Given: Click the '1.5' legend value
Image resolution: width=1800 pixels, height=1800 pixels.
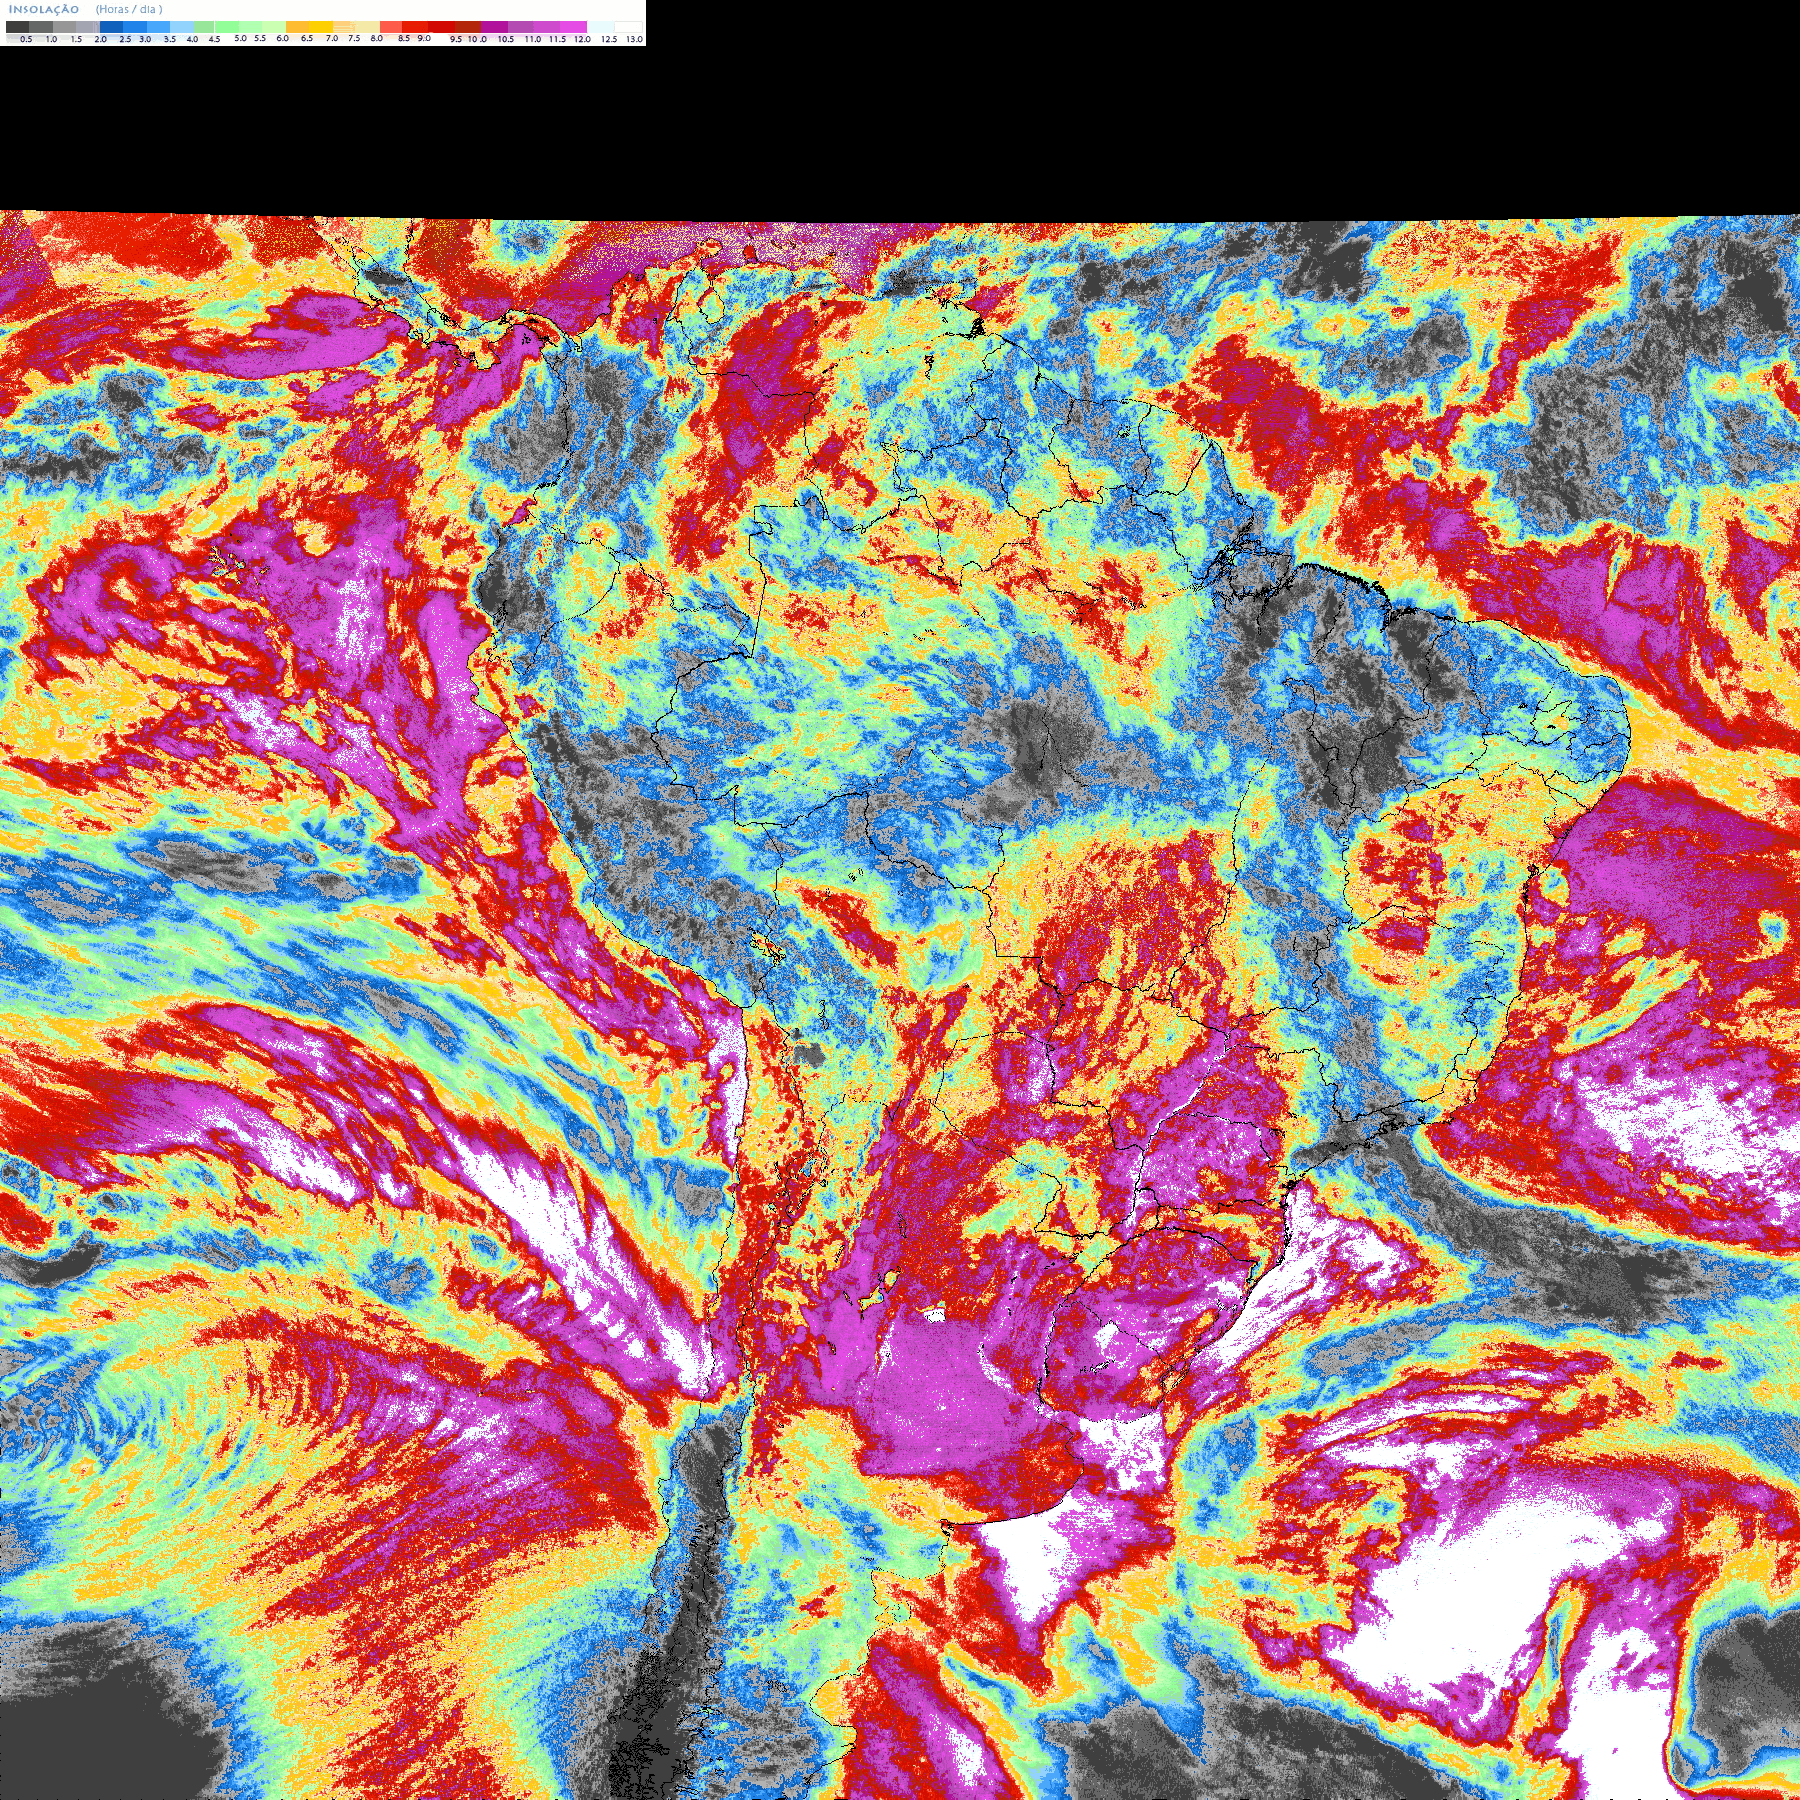Looking at the screenshot, I should [76, 39].
